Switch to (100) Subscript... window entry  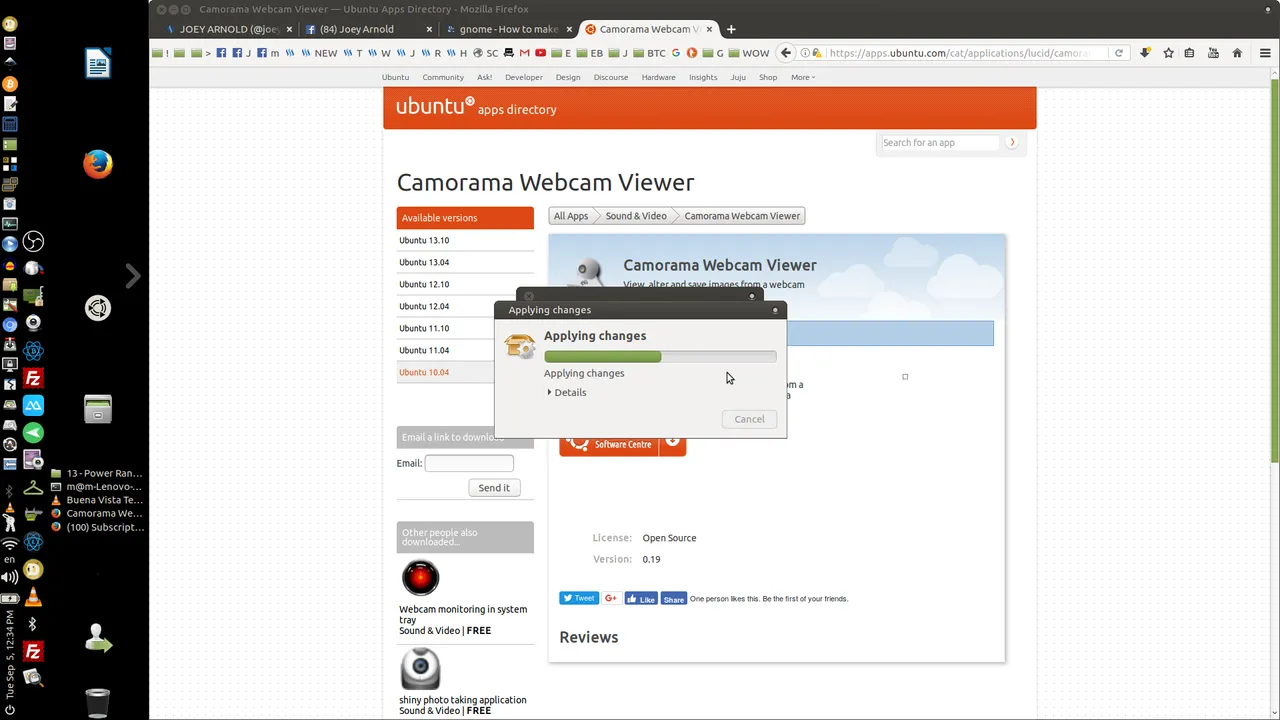click(97, 527)
